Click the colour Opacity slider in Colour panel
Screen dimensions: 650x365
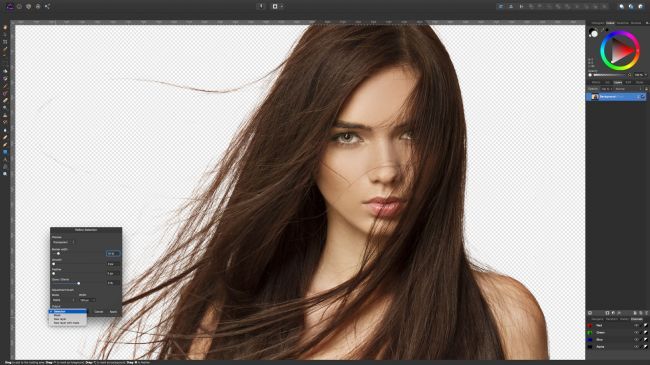tap(609, 75)
